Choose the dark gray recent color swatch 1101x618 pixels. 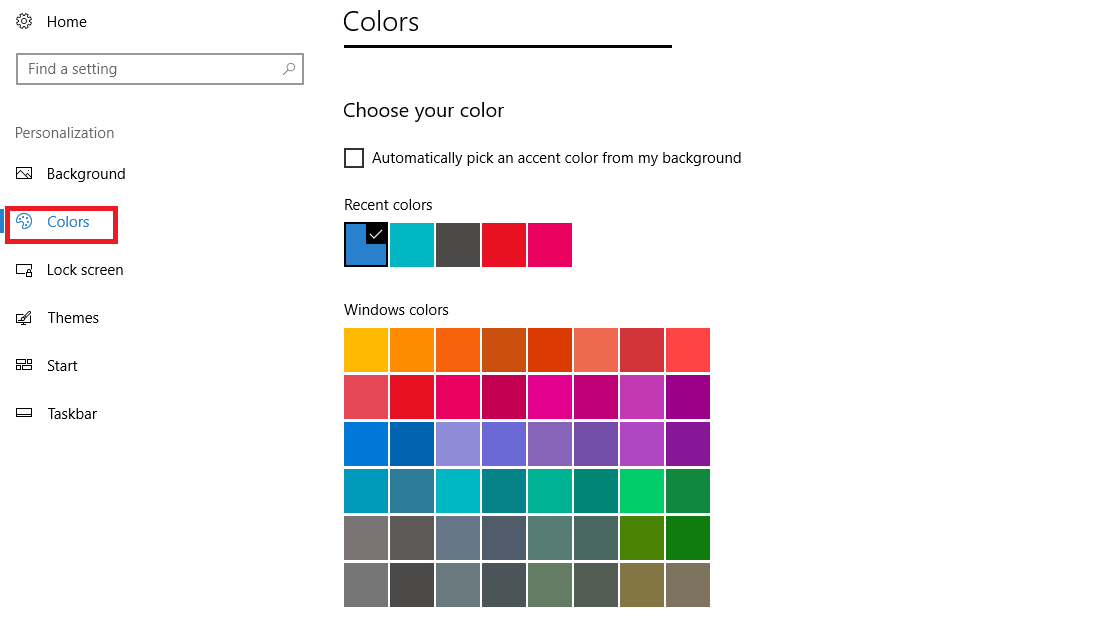pyautogui.click(x=458, y=244)
